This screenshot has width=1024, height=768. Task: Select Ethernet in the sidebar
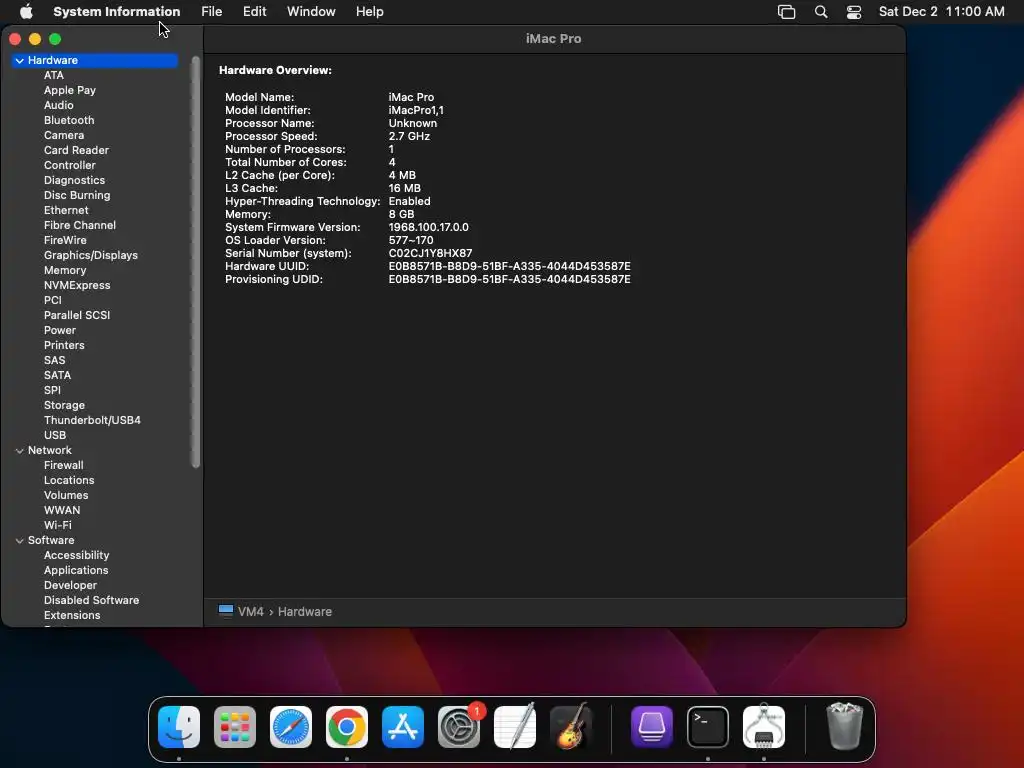tap(66, 210)
